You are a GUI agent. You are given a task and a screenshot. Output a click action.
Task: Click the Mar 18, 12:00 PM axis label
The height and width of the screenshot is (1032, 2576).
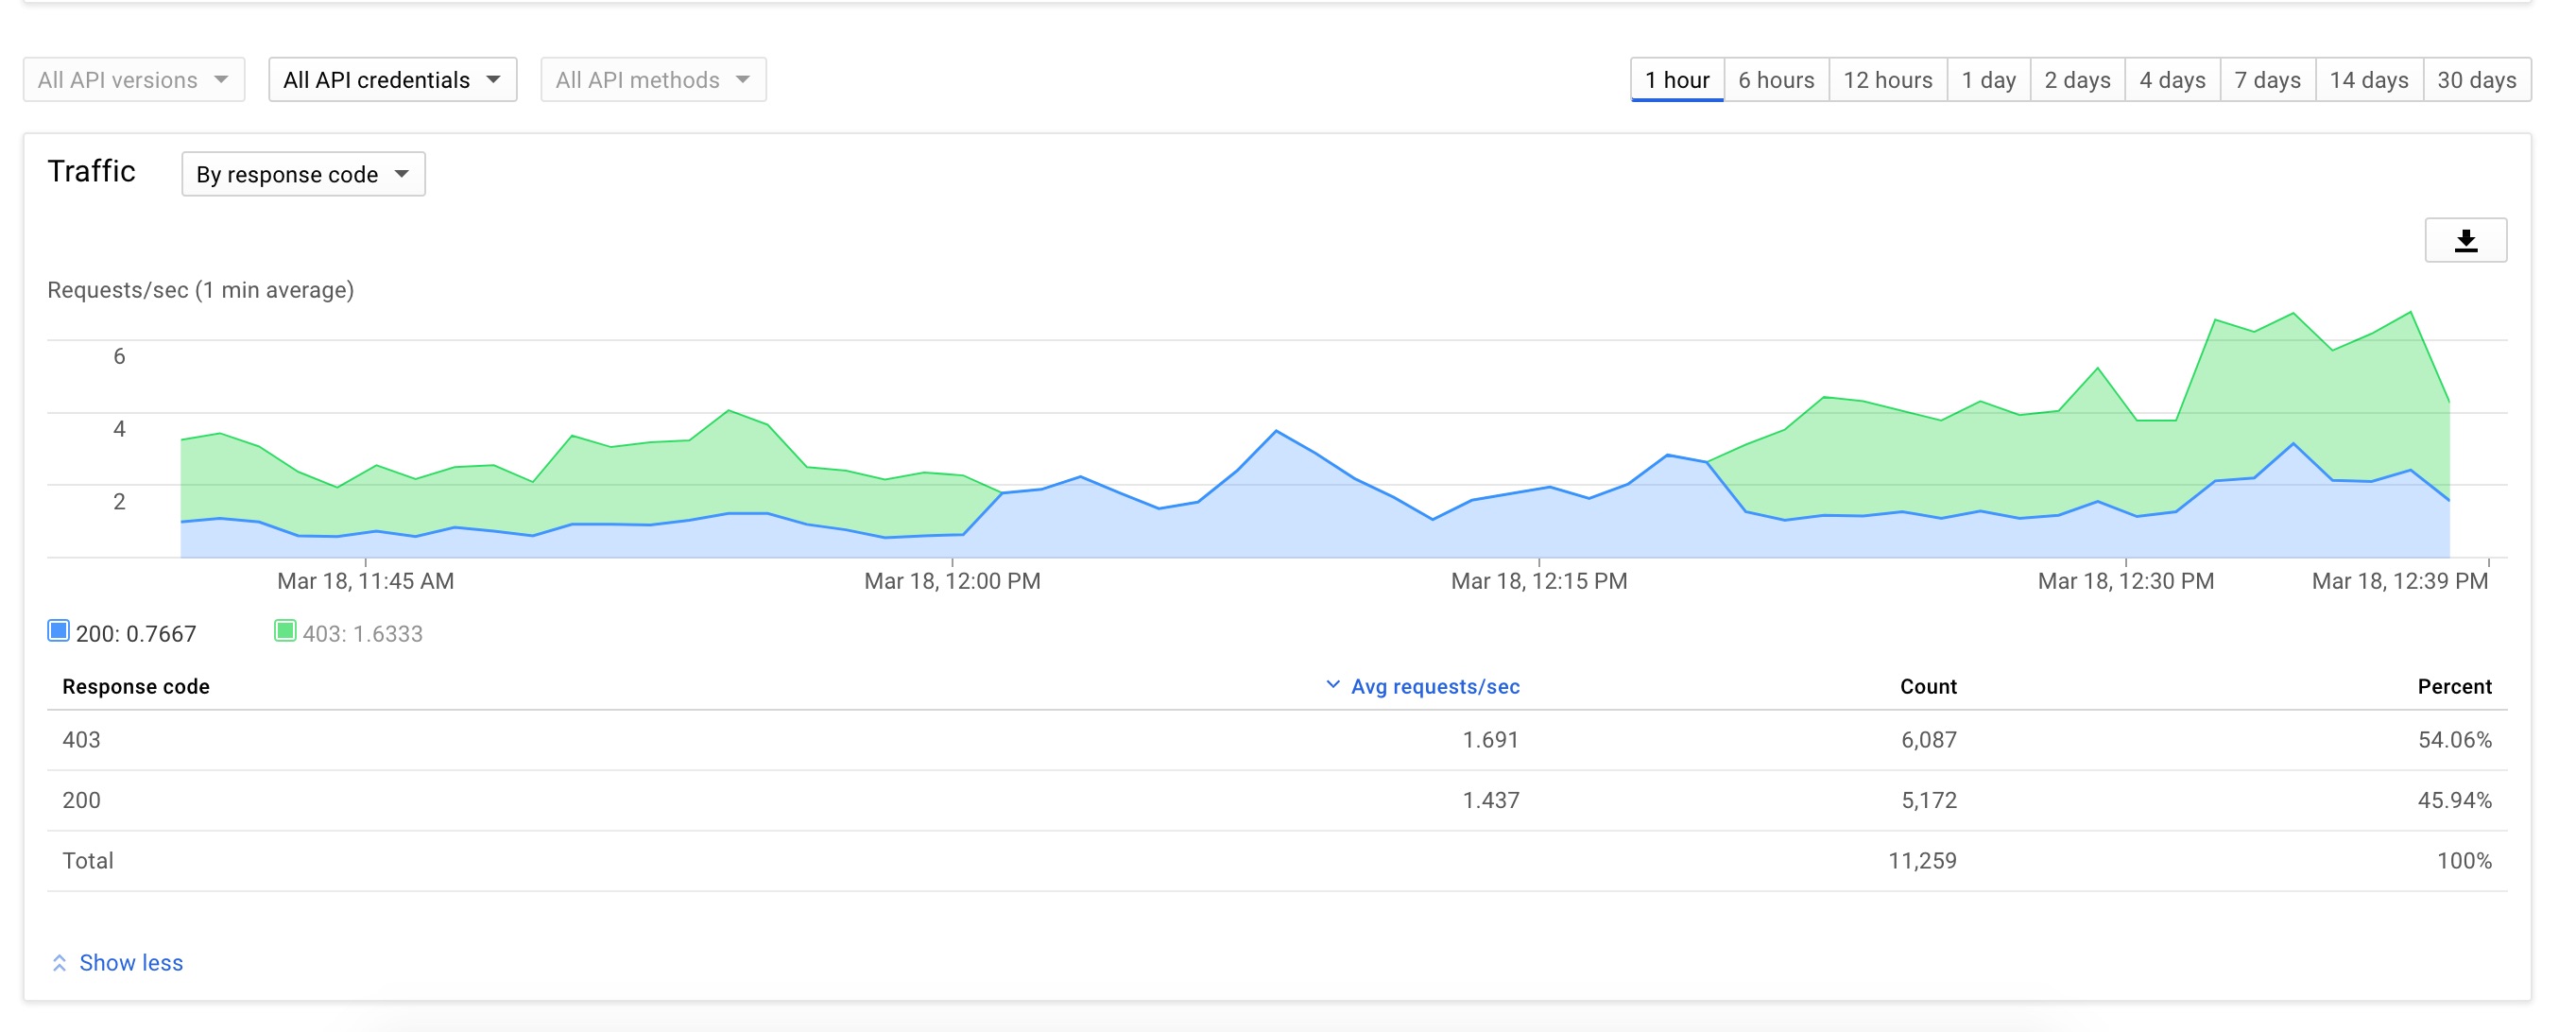tap(952, 581)
